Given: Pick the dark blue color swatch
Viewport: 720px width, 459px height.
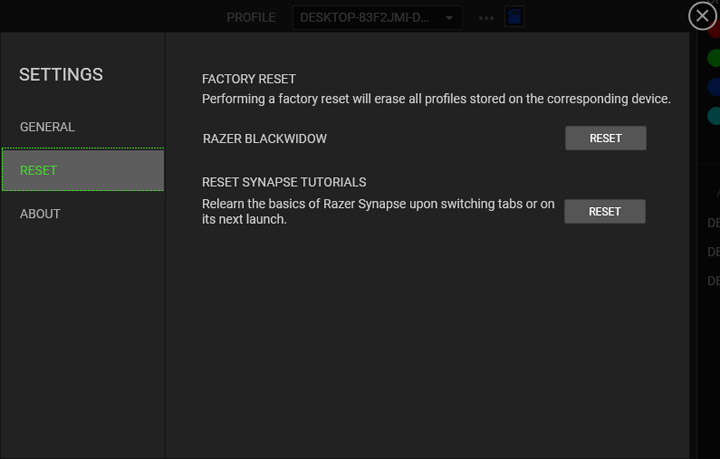Looking at the screenshot, I should point(714,87).
